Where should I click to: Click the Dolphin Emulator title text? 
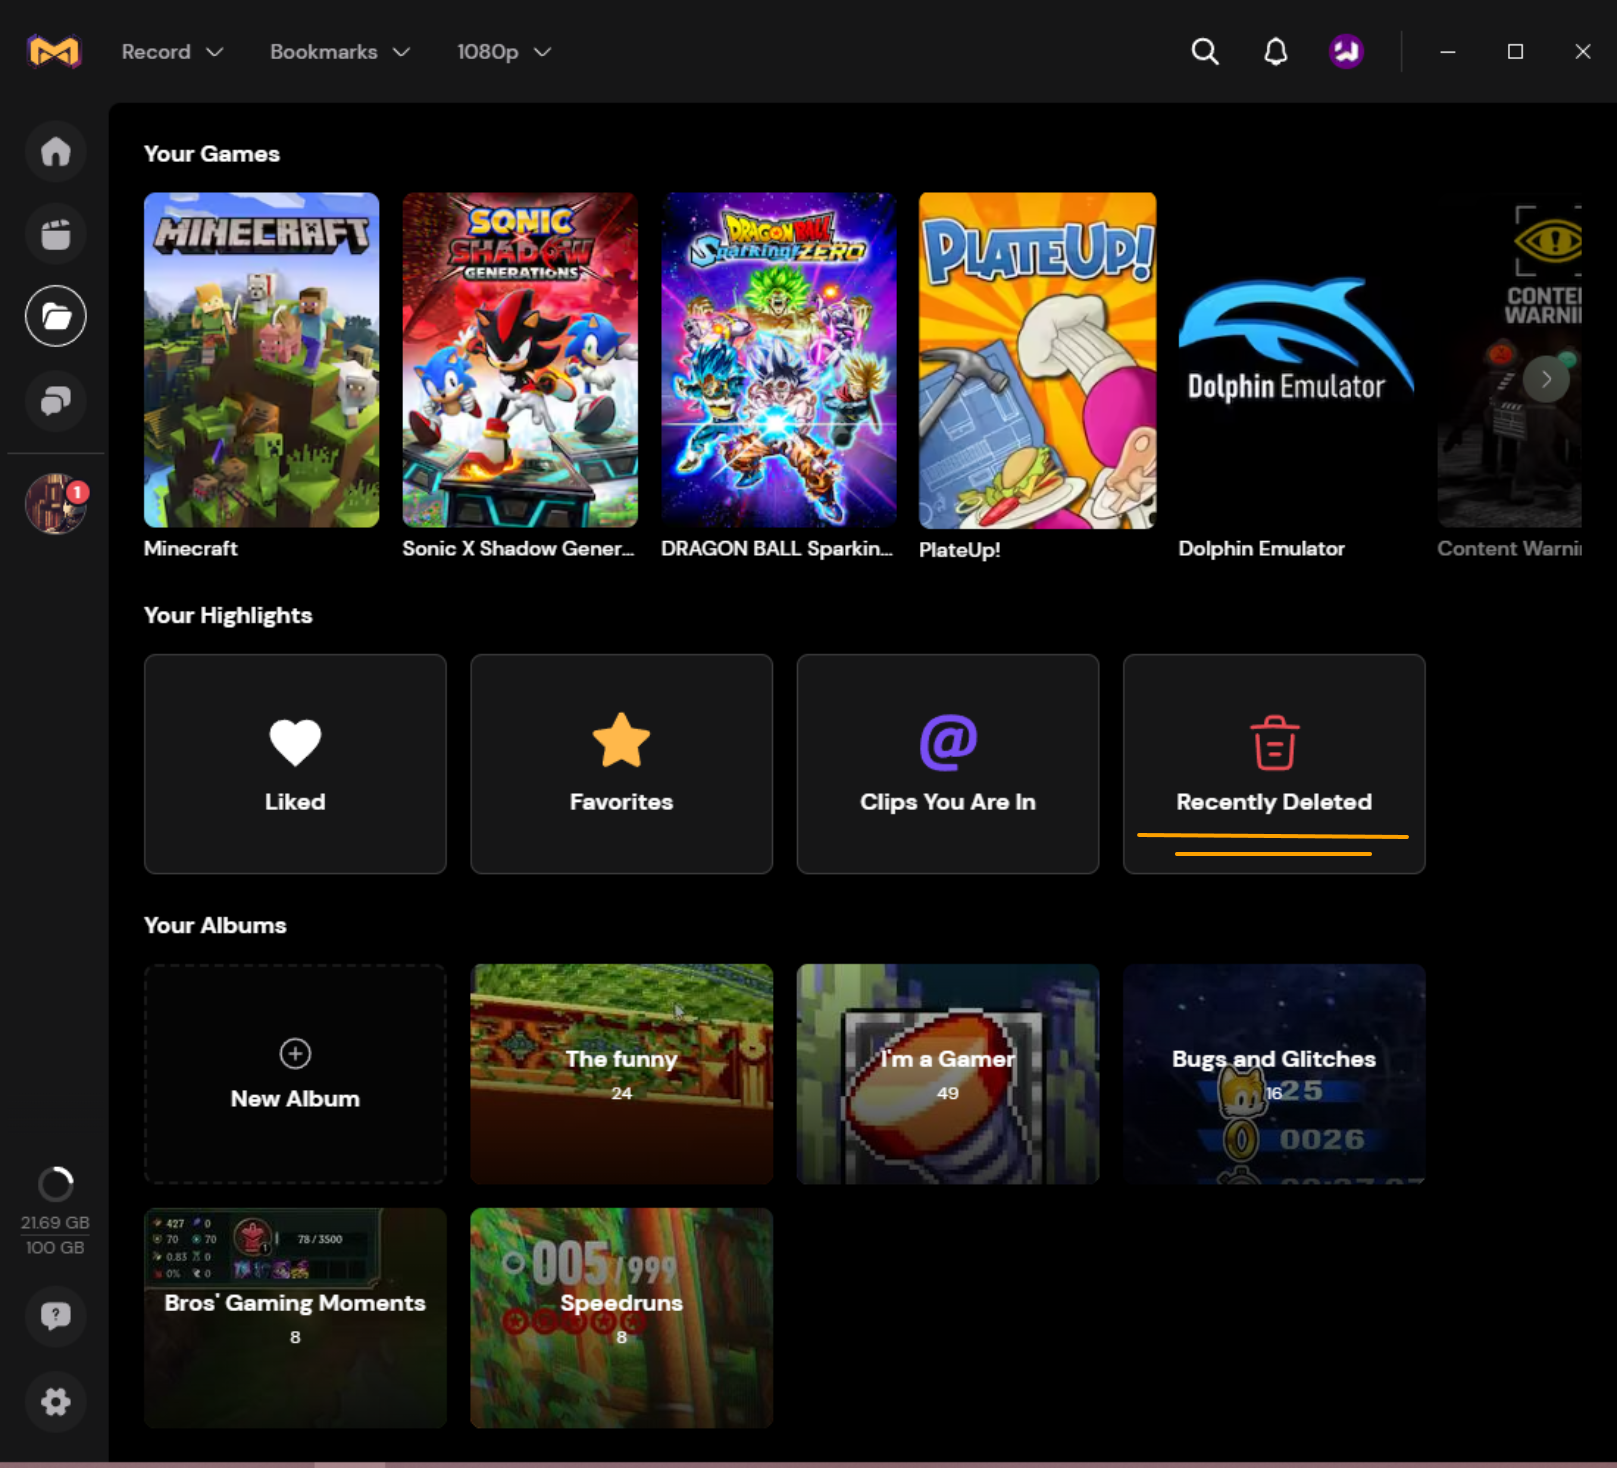pos(1261,548)
